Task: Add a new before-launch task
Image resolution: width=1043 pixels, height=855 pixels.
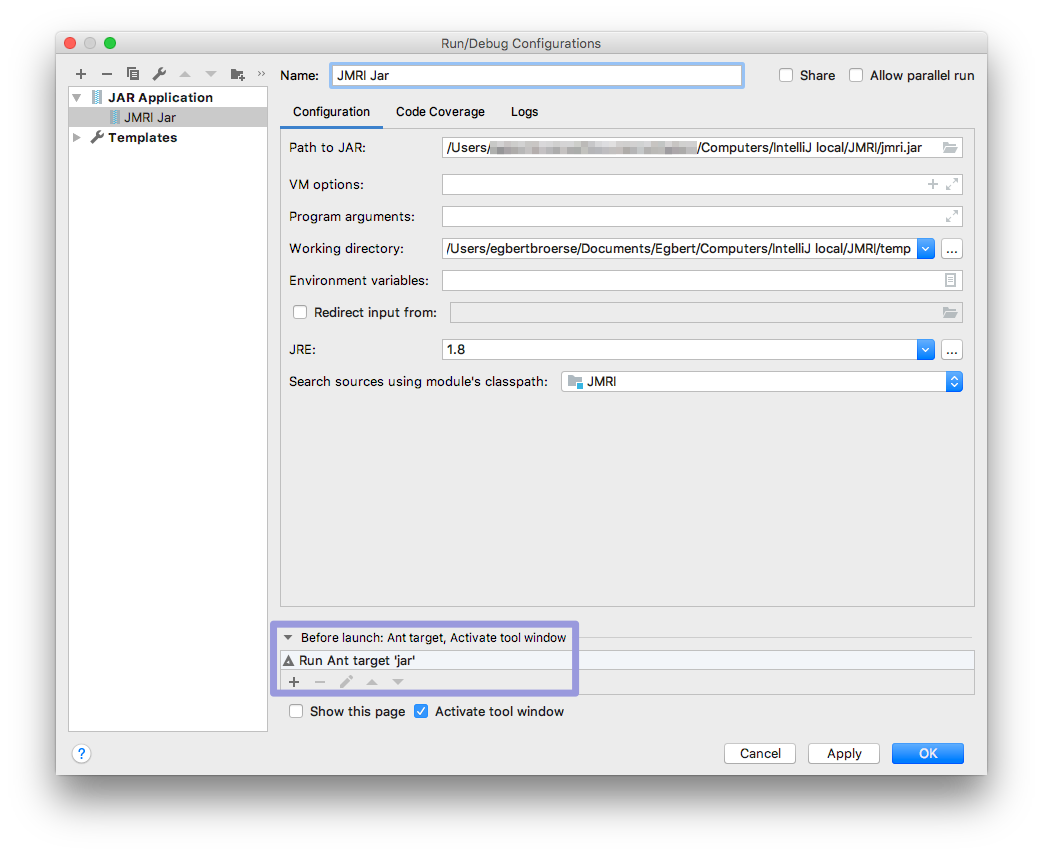Action: pyautogui.click(x=293, y=681)
